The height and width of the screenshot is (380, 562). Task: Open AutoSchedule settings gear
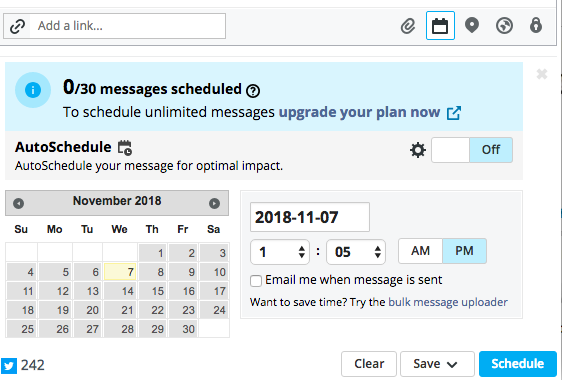tap(418, 150)
